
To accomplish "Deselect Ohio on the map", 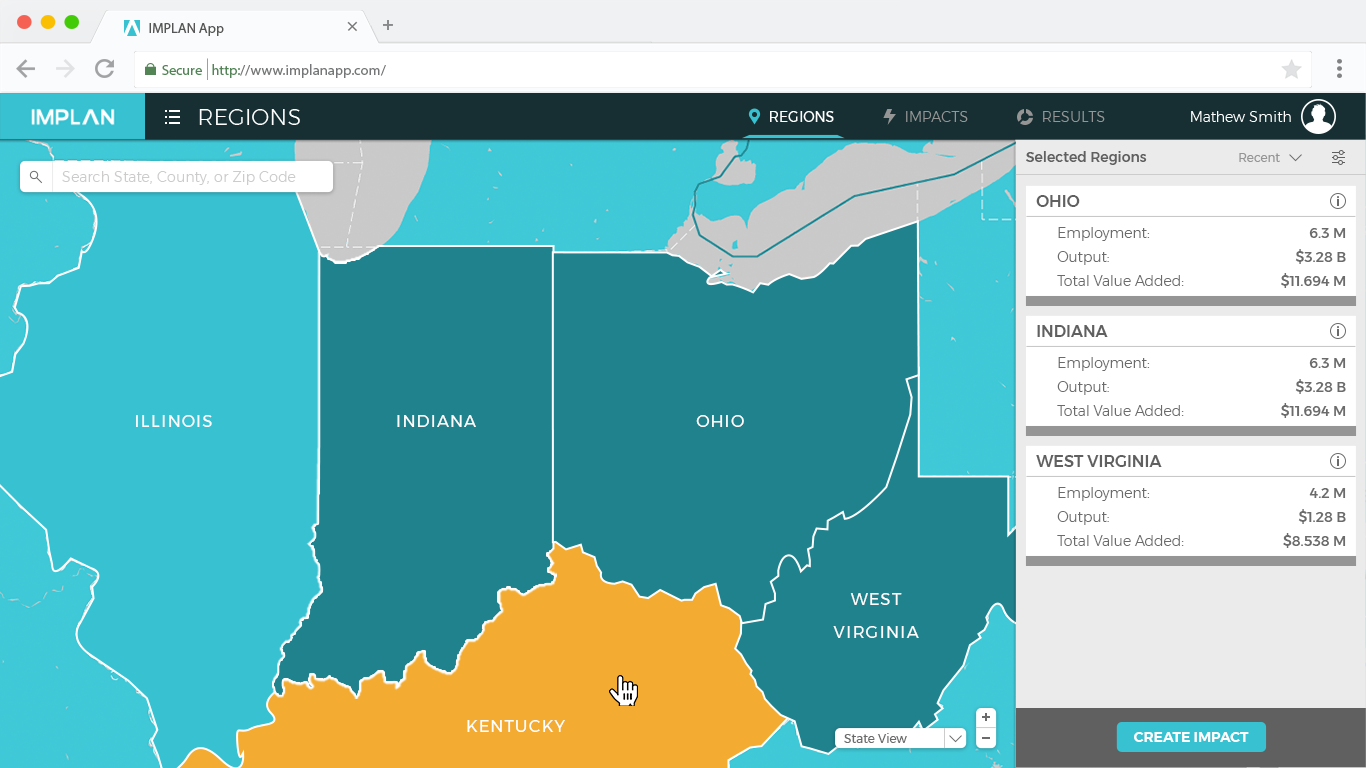I will 720,421.
